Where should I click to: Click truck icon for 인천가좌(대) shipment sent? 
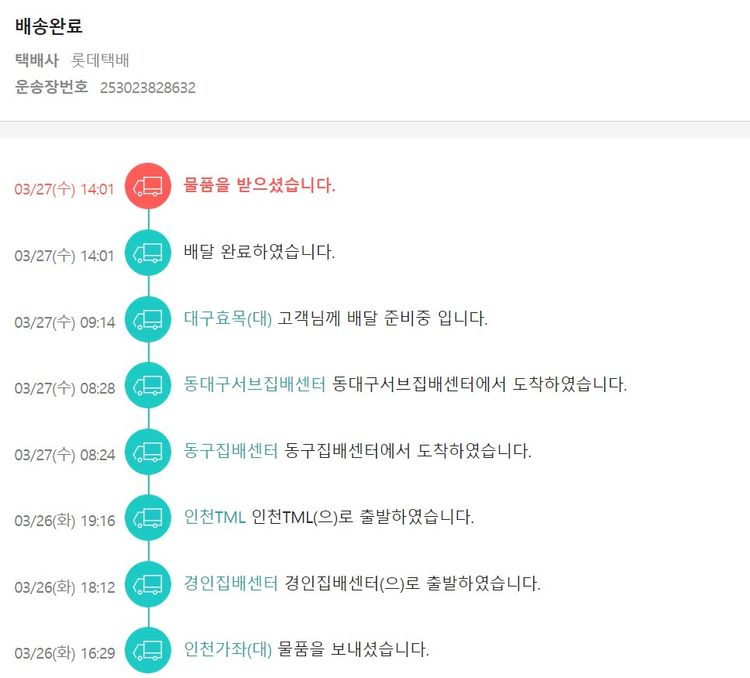click(x=148, y=649)
